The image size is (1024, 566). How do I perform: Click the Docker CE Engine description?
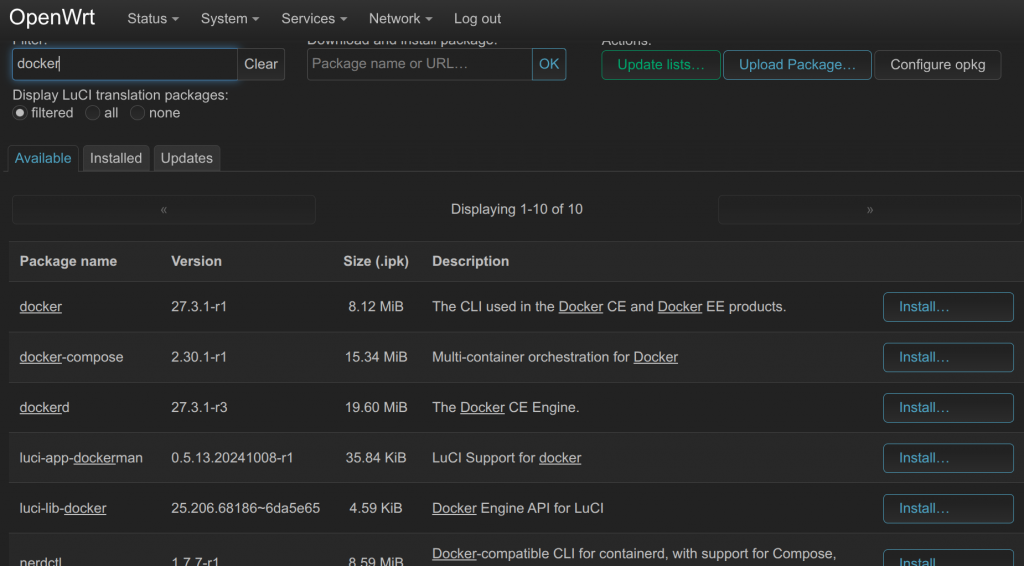pyautogui.click(x=505, y=407)
